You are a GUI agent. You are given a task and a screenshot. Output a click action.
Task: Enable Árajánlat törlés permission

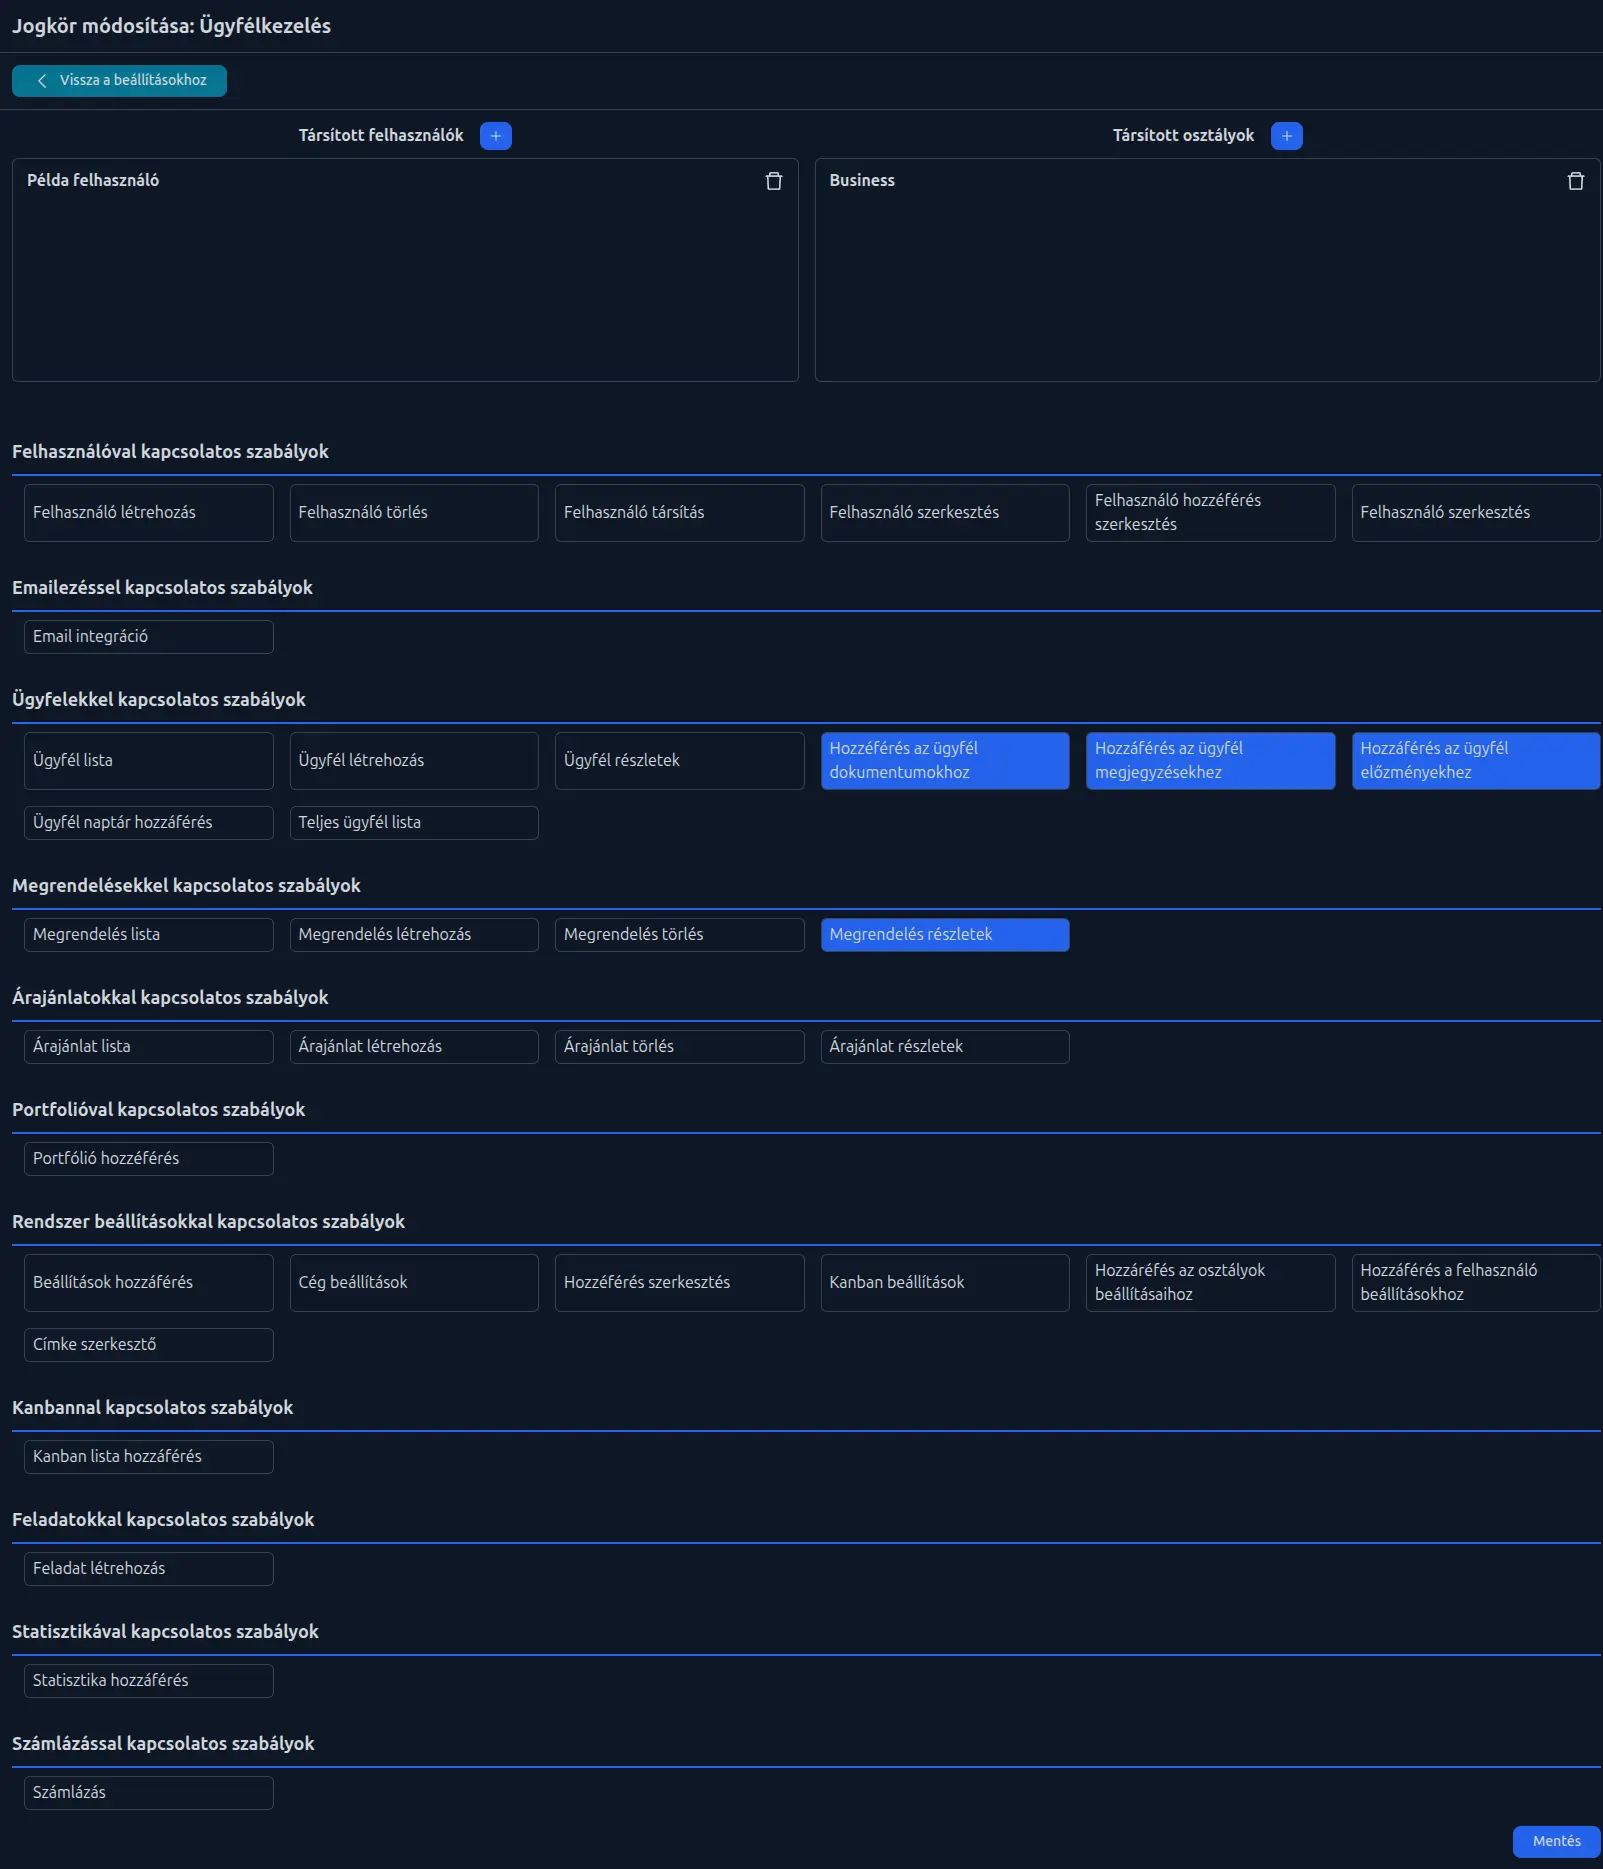coord(678,1047)
